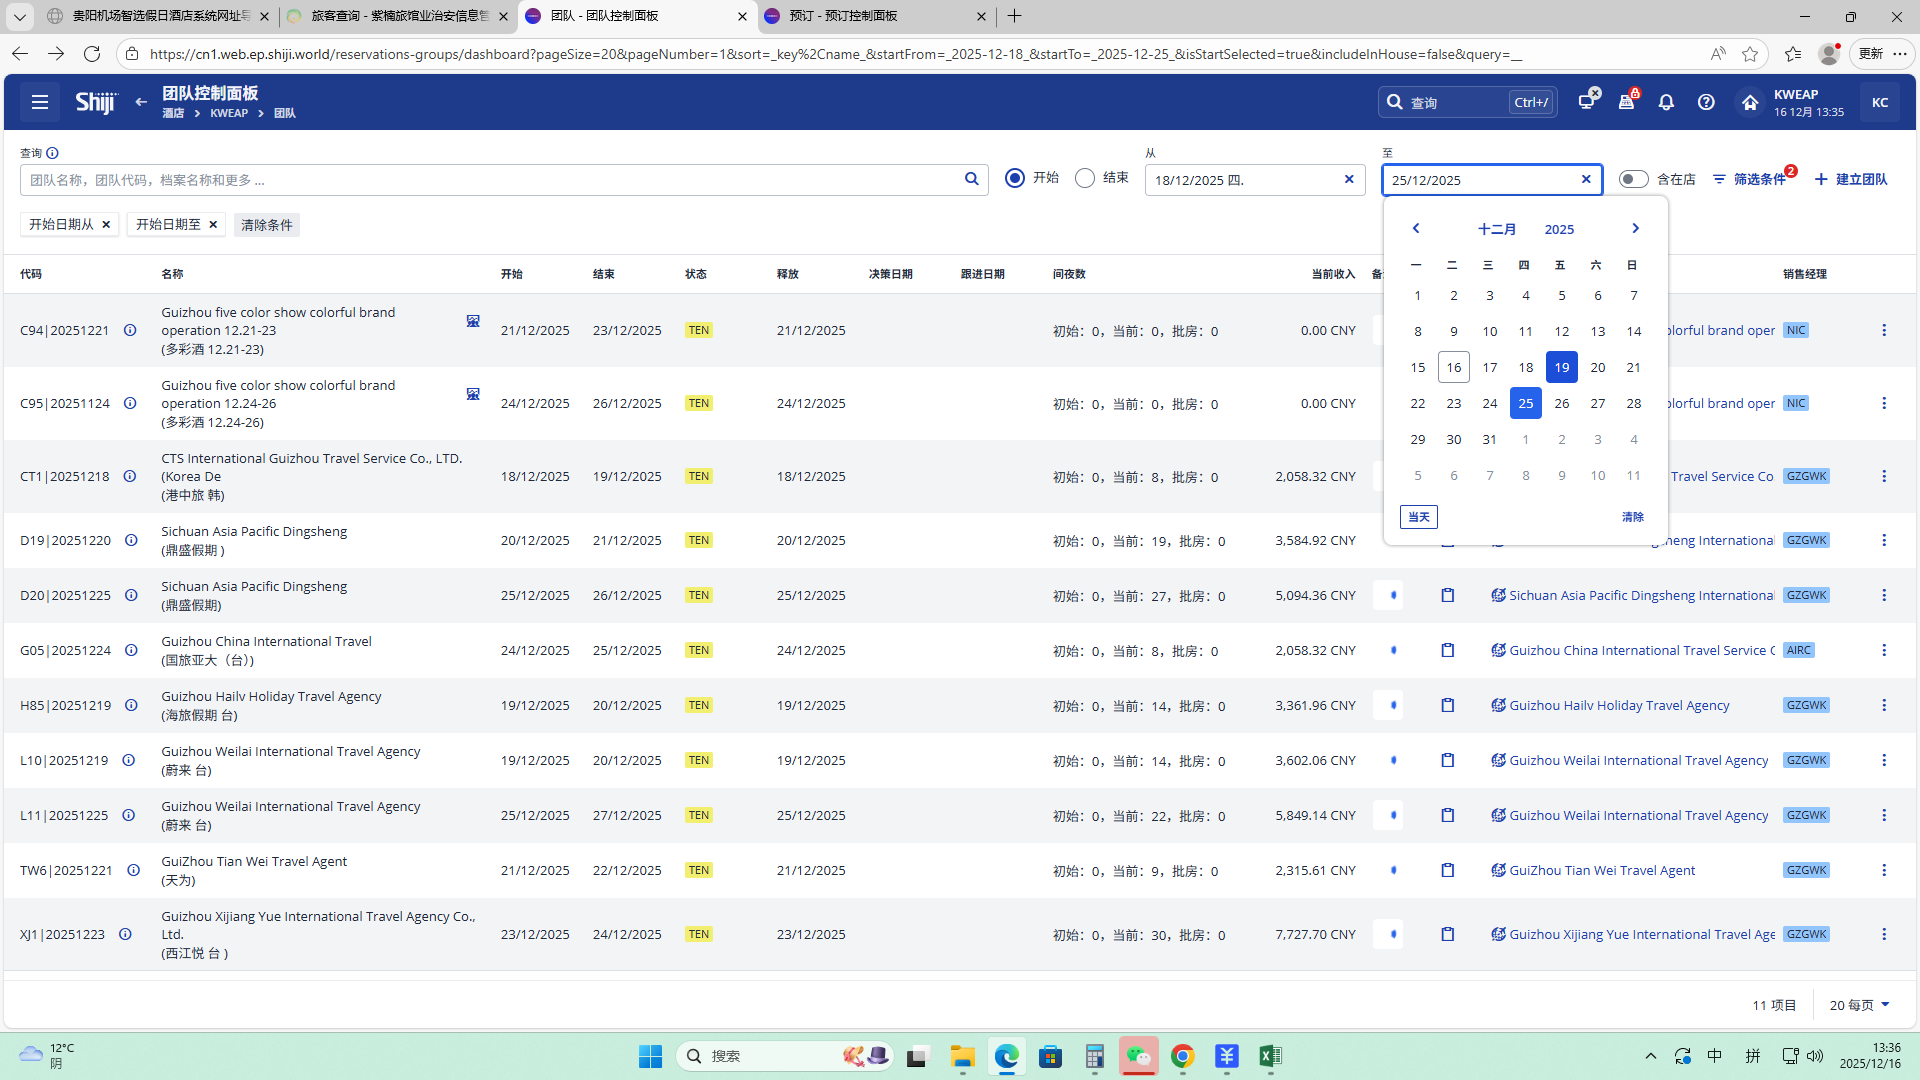
Task: Click info icon beside code C94|20251221
Action: click(x=130, y=330)
